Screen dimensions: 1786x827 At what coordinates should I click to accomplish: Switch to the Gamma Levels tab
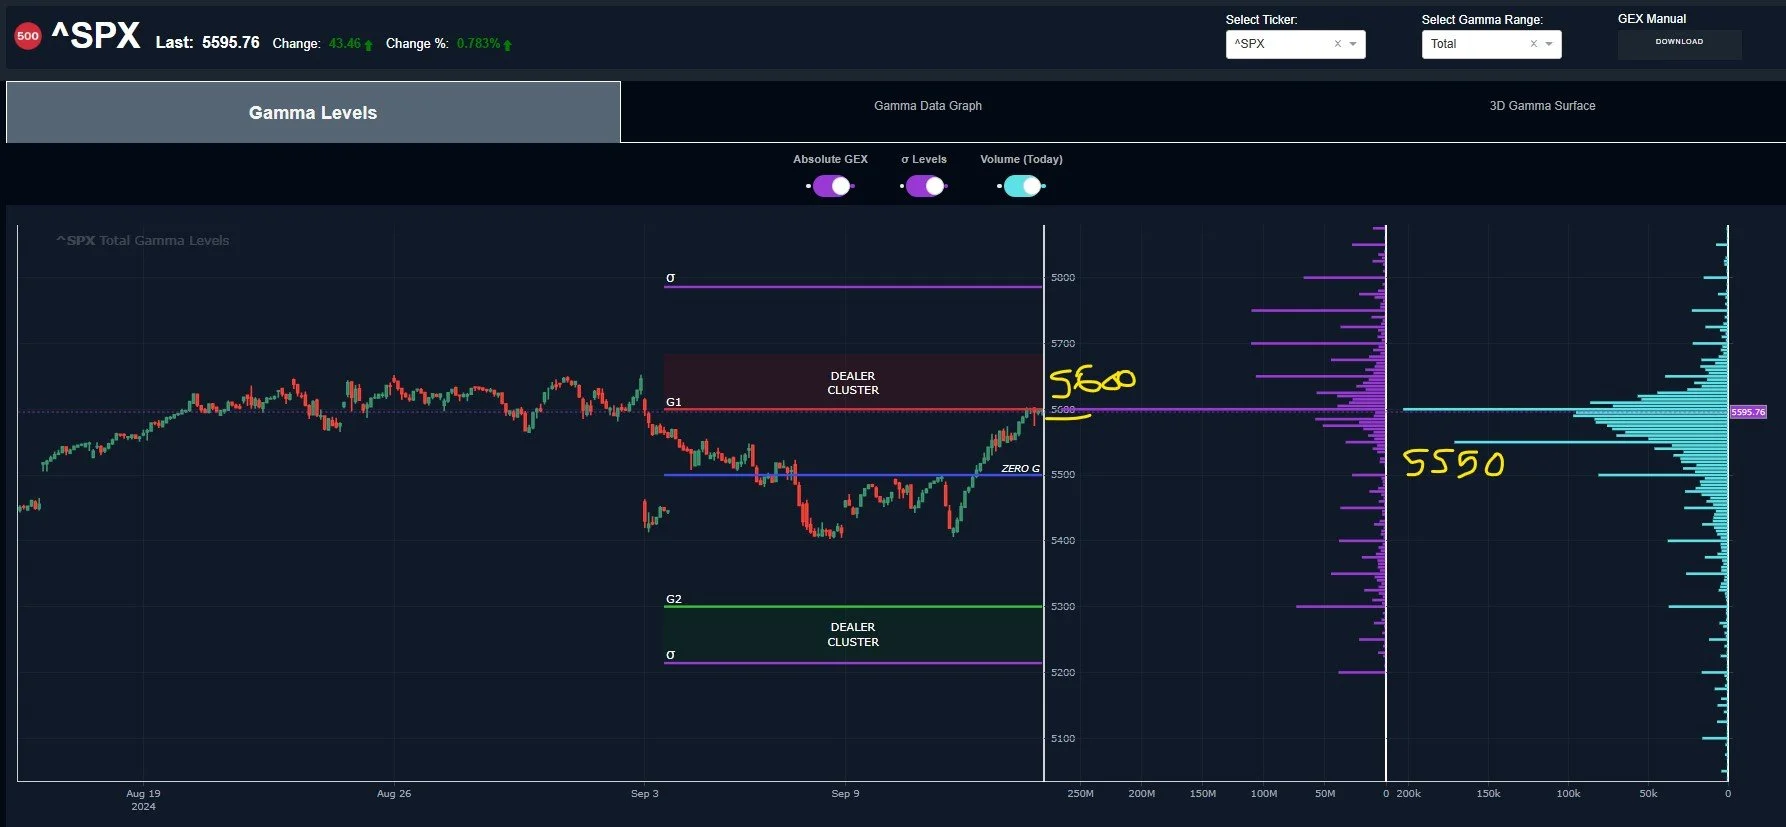point(313,112)
